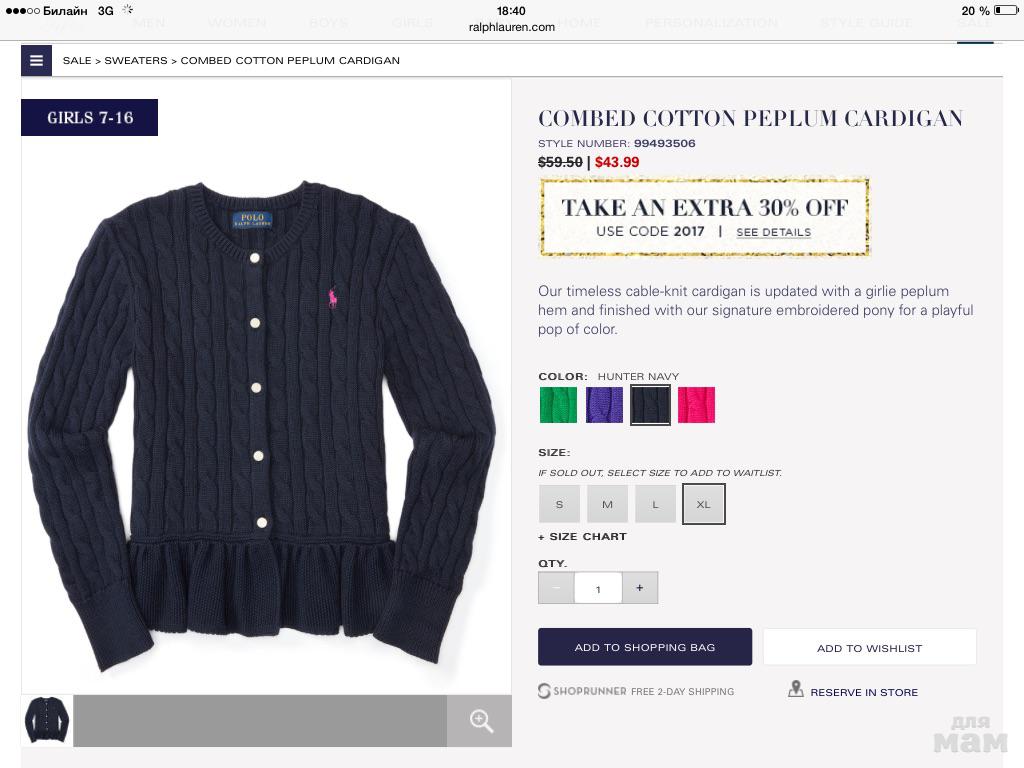Screen dimensions: 1024x768
Task: Go to the SALE breadcrumb
Action: coord(77,61)
